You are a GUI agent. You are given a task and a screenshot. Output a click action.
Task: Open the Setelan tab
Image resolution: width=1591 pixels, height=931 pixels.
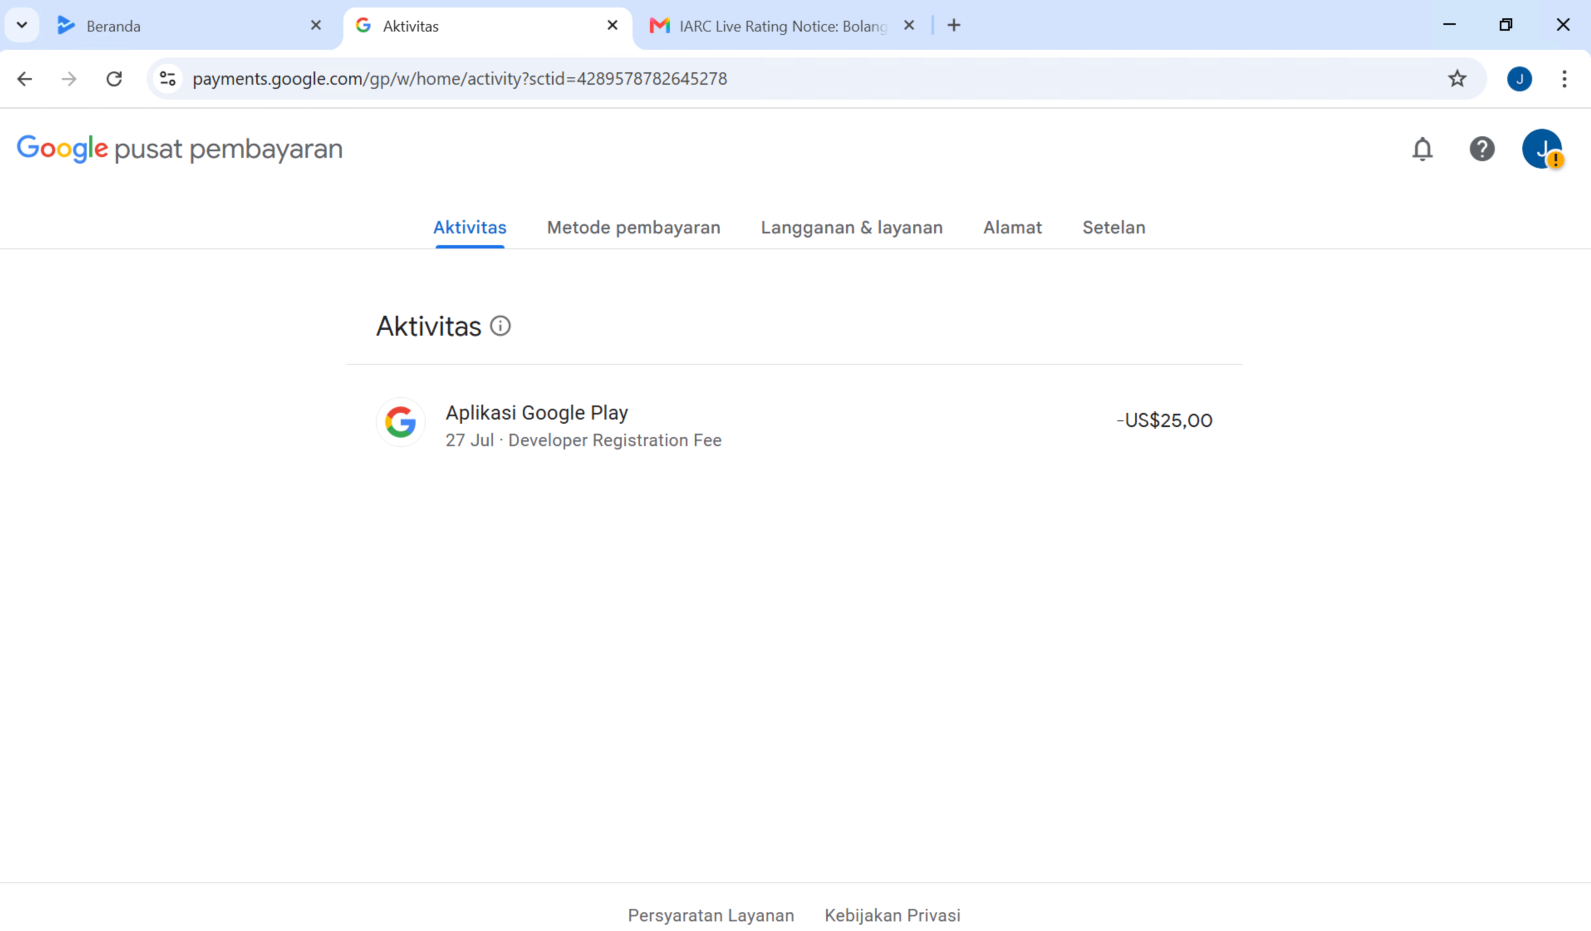pos(1114,228)
